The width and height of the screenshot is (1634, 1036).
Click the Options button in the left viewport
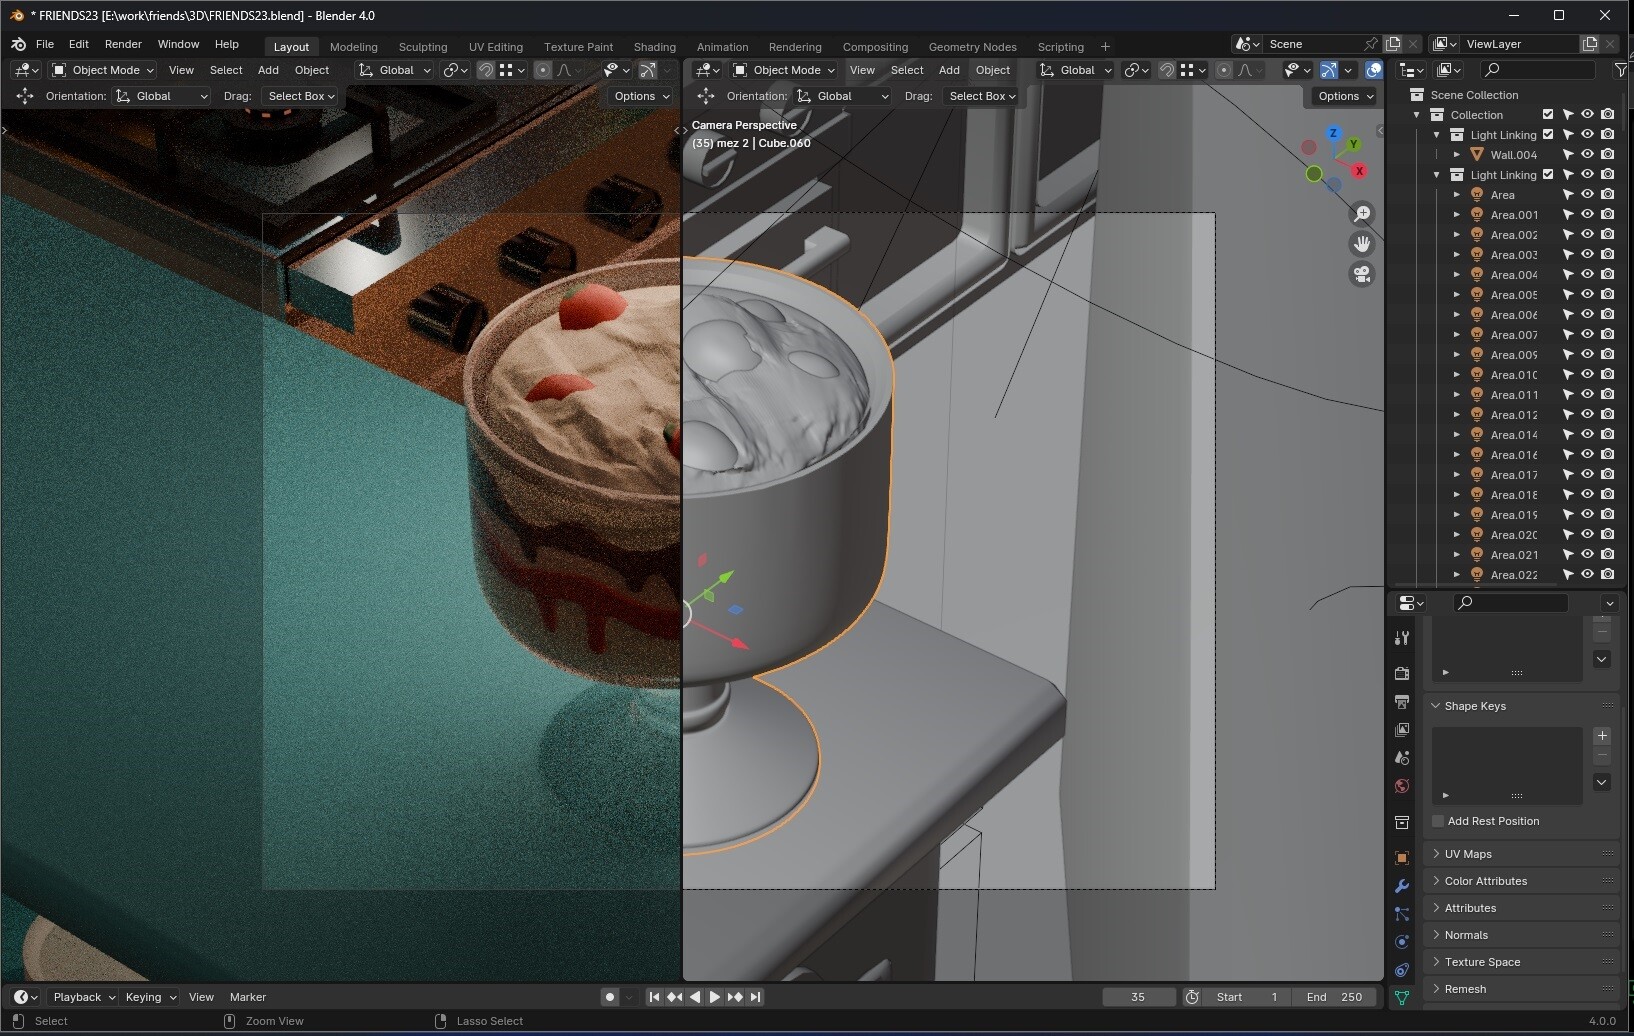(x=640, y=96)
